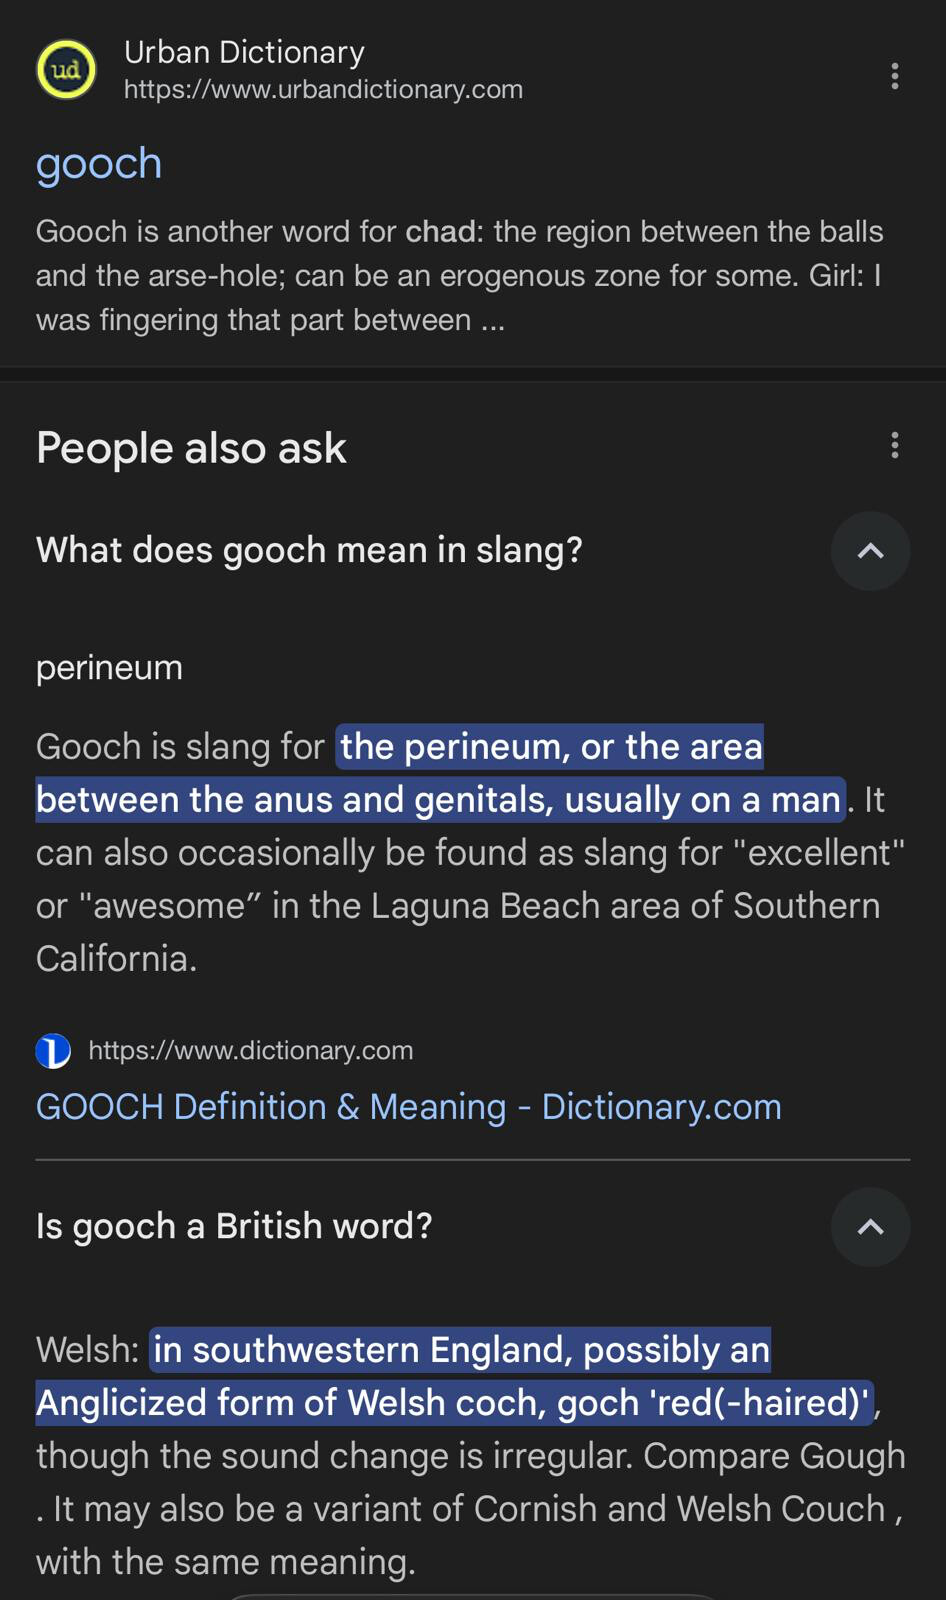Viewport: 946px width, 1600px height.
Task: Open the blue "gooch" result title
Action: [98, 164]
